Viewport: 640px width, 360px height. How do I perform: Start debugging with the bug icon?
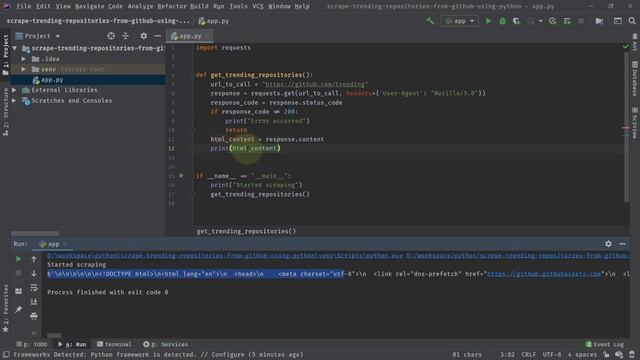click(x=502, y=21)
